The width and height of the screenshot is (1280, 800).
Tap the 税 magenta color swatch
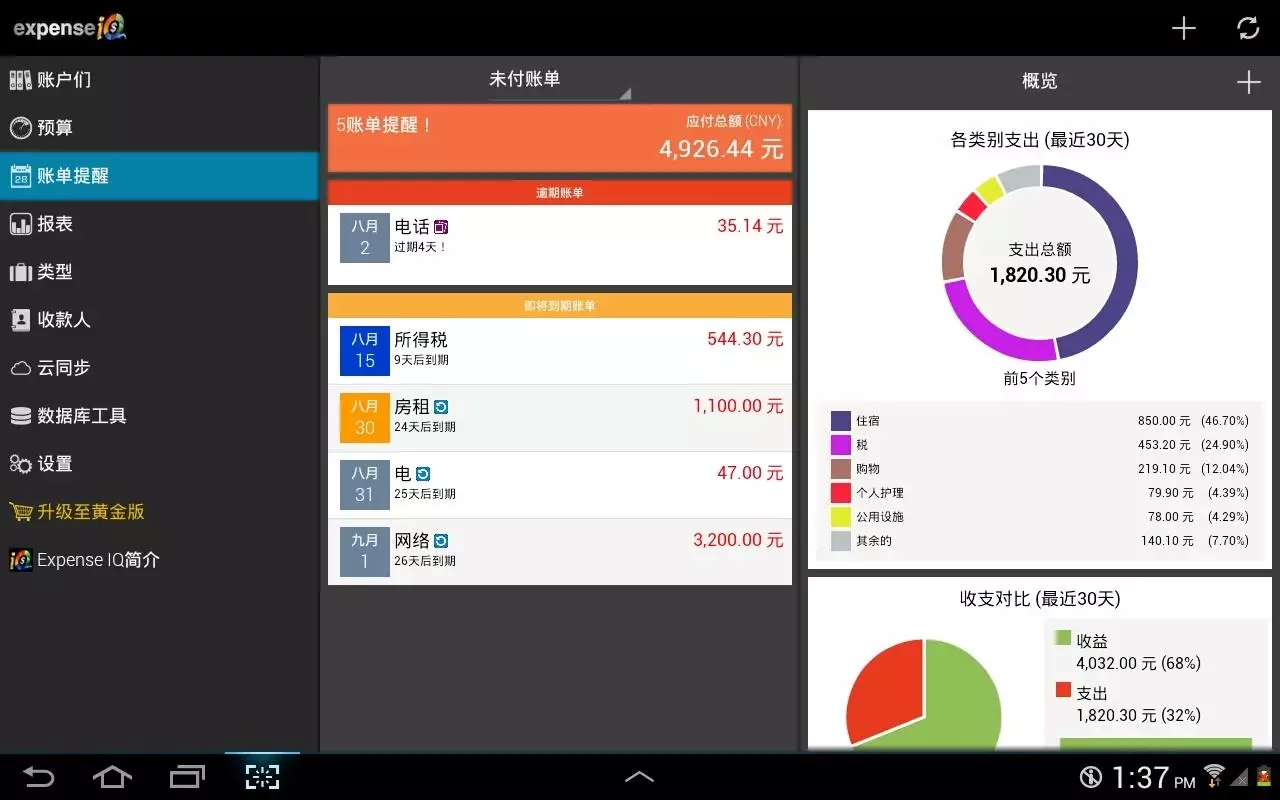(x=841, y=445)
